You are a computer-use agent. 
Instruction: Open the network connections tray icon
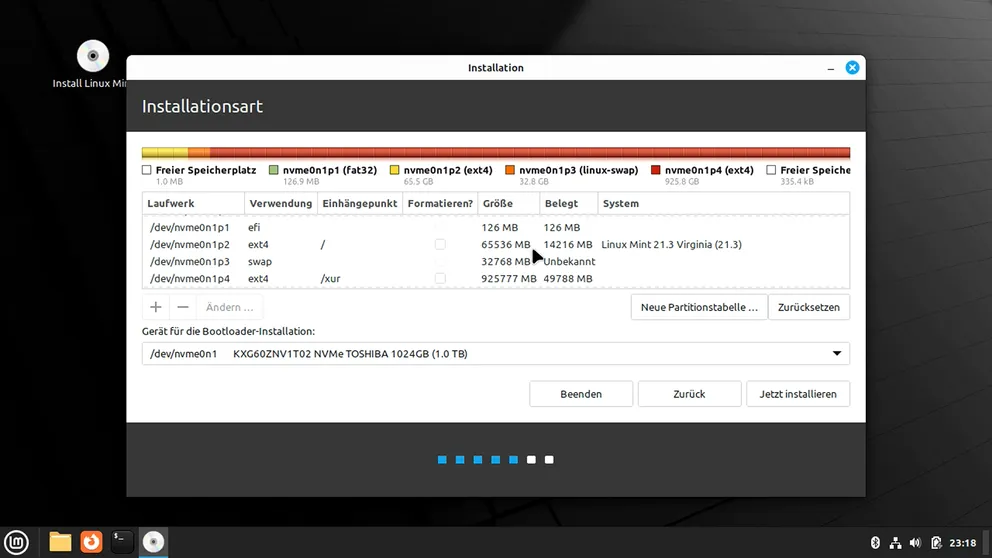point(895,543)
